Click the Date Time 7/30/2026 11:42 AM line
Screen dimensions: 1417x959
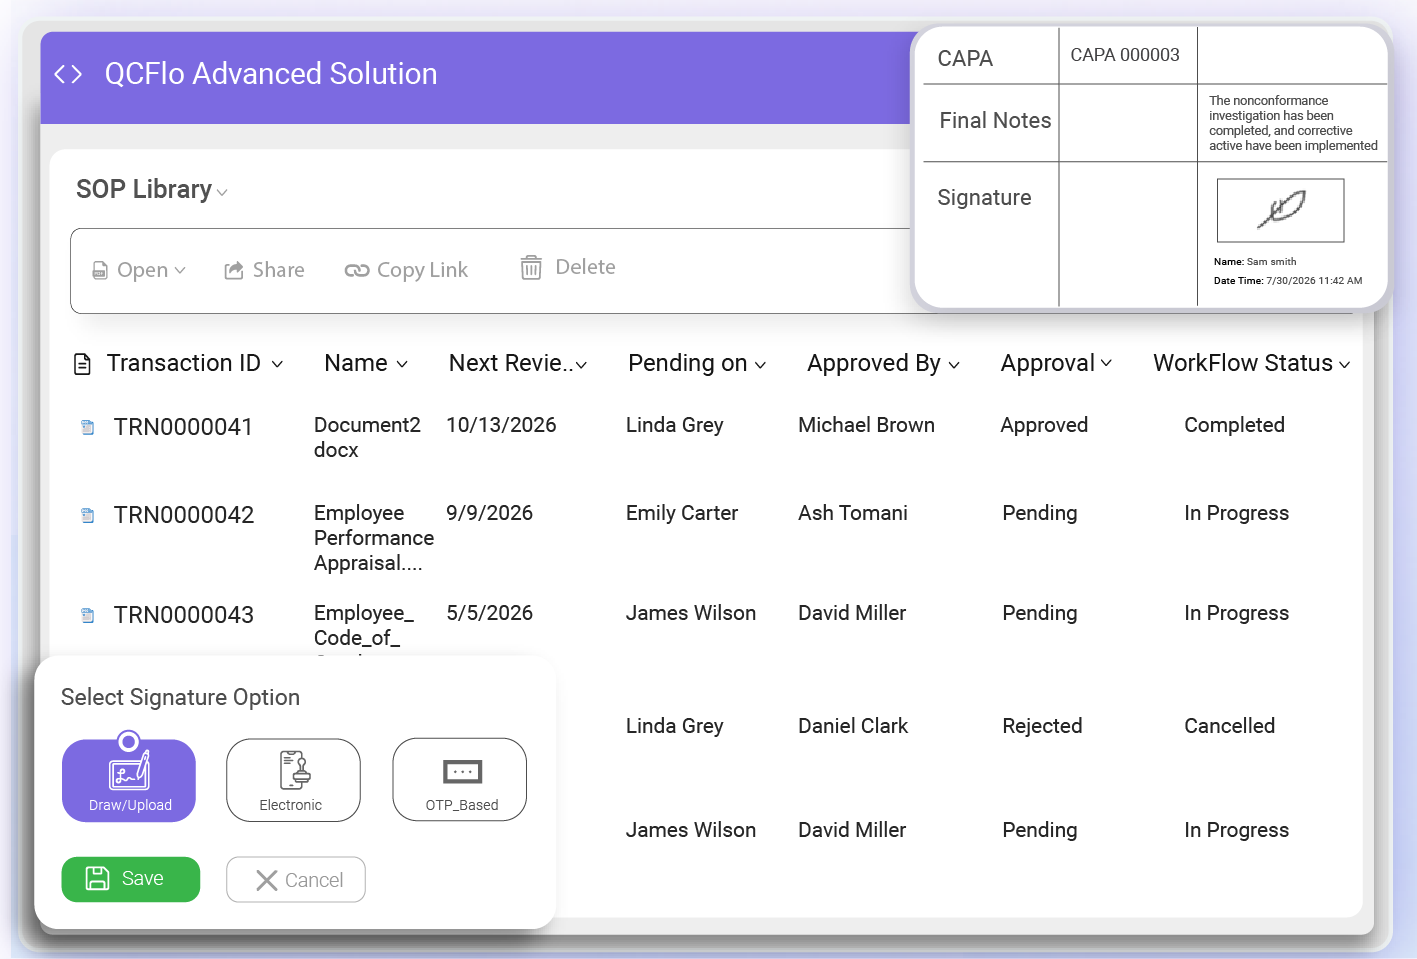click(1288, 281)
